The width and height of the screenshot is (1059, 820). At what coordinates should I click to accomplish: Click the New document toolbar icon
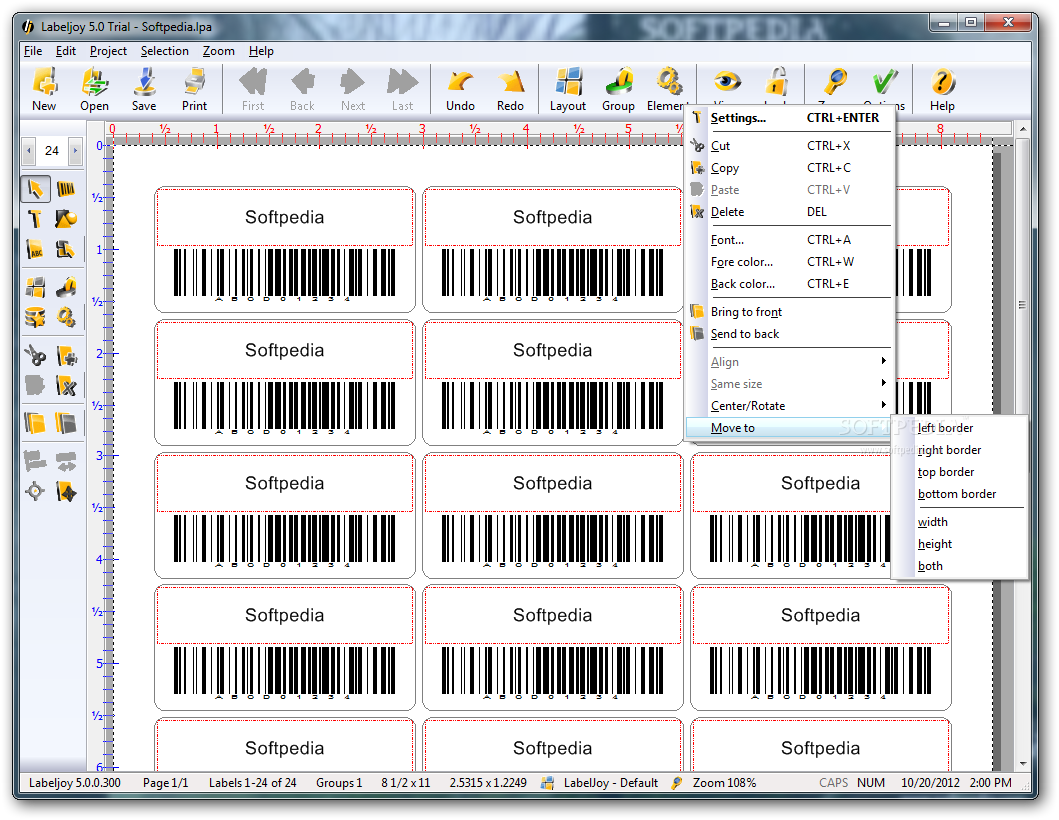[45, 88]
